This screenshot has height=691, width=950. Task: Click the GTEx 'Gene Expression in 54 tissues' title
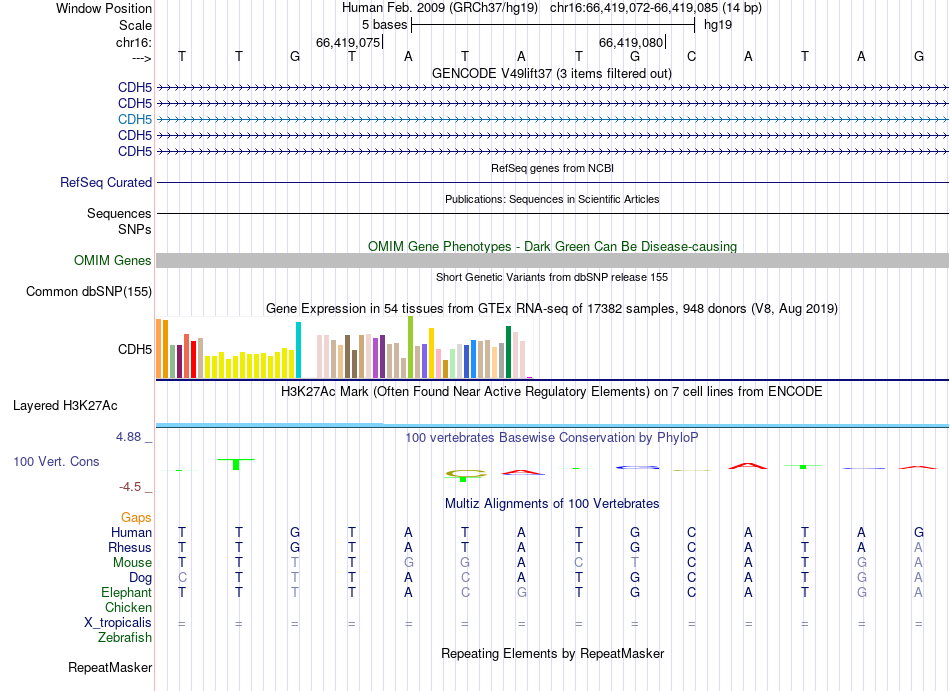552,309
